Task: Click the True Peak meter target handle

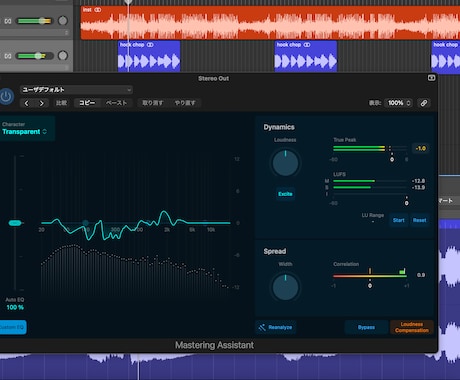Action: pos(392,159)
